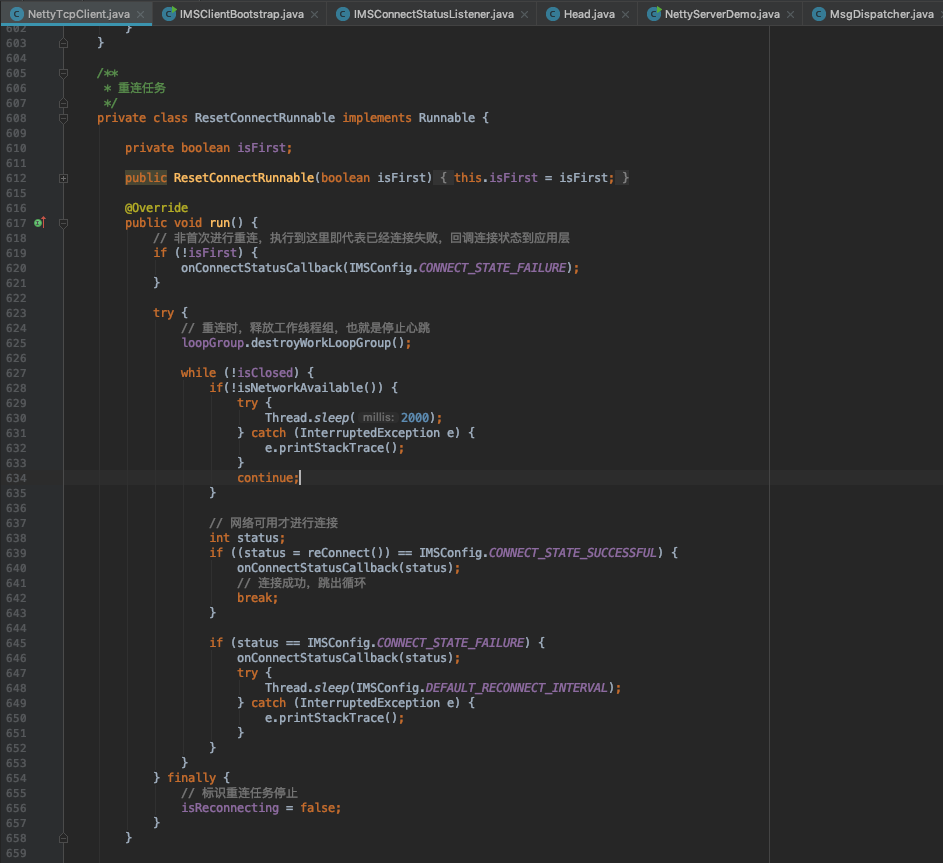Click the class icon on IMSConnectStatusListener.java tab
Viewport: 943px width, 863px height.
[x=343, y=14]
